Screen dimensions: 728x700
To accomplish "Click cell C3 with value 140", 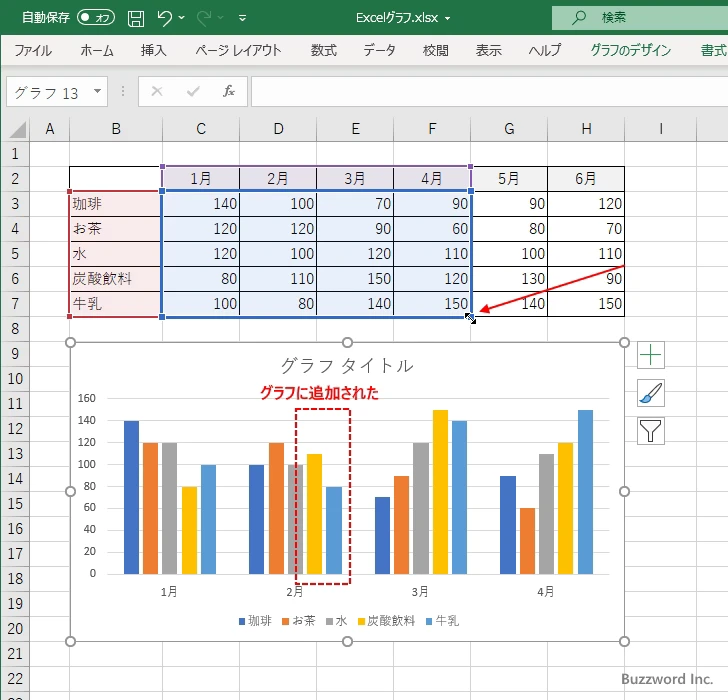I will click(x=201, y=203).
